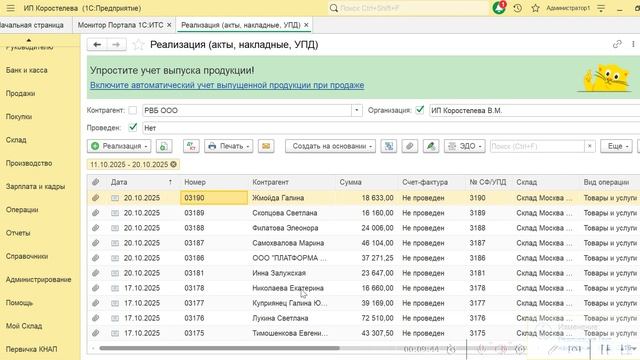Open notifications bell icon
Viewport: 640px width, 360px height.
pos(499,8)
